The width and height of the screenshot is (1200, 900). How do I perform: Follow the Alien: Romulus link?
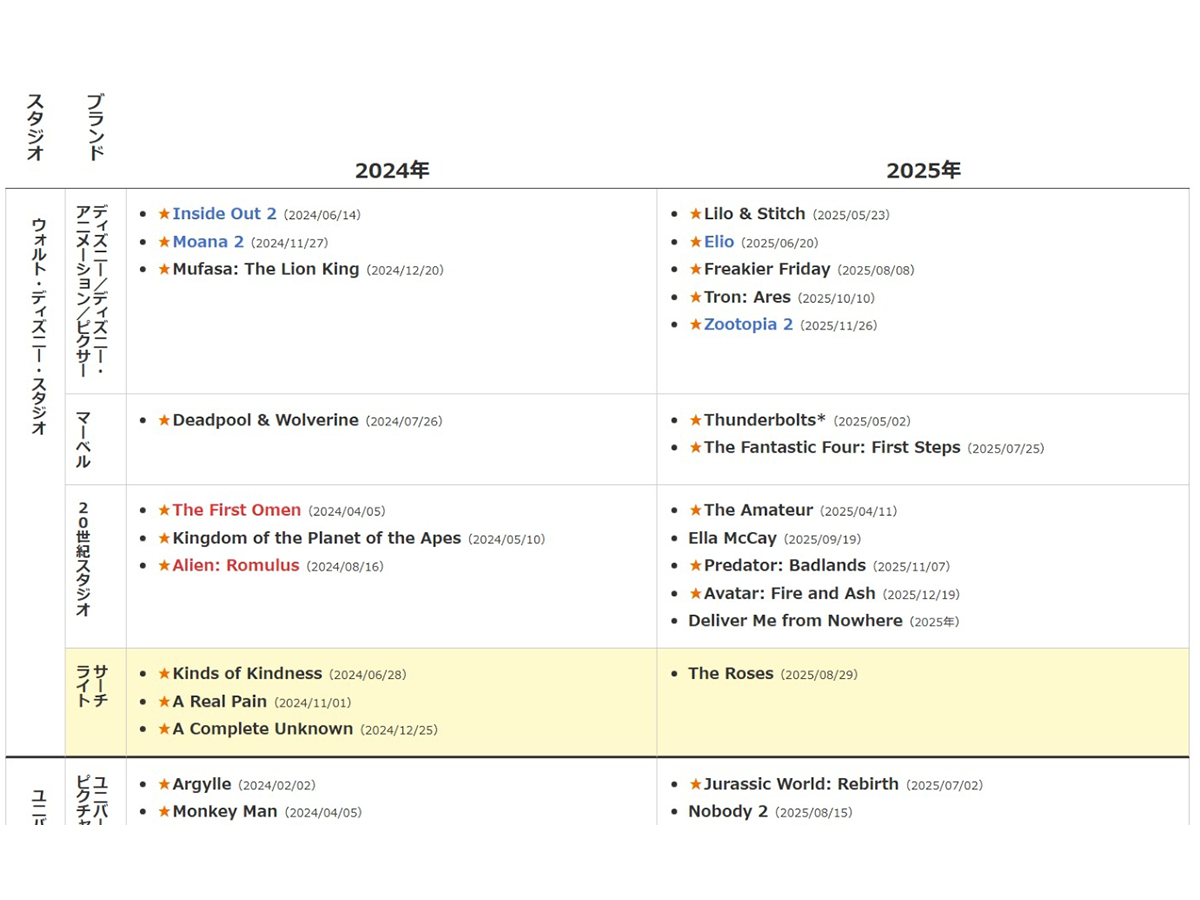[x=236, y=566]
